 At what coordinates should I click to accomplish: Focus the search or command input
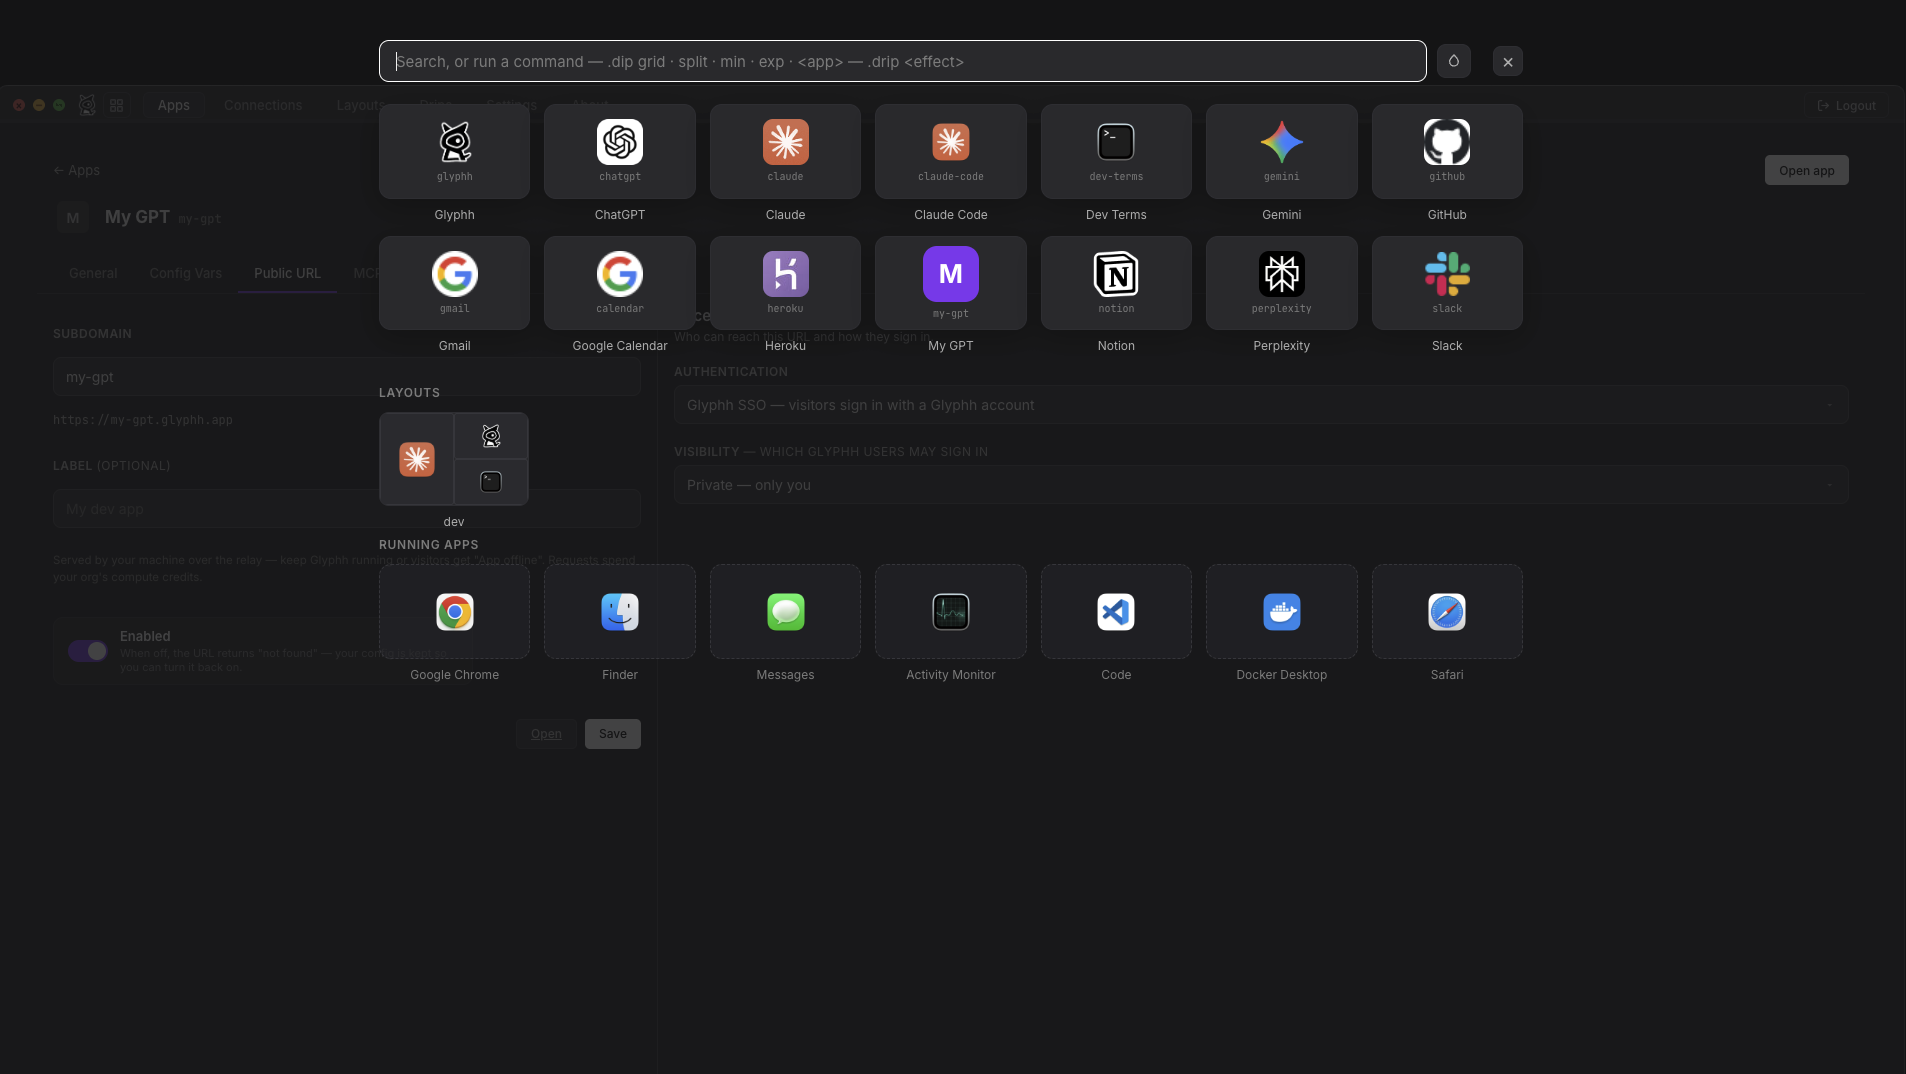pyautogui.click(x=902, y=61)
